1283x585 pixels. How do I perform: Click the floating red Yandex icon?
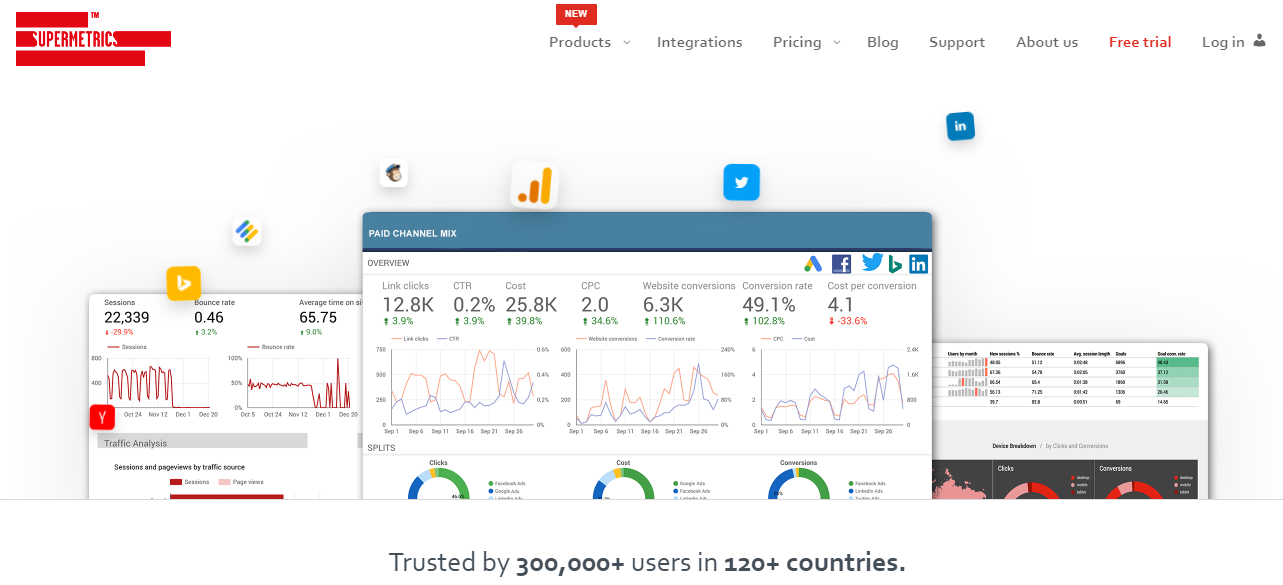click(x=102, y=417)
